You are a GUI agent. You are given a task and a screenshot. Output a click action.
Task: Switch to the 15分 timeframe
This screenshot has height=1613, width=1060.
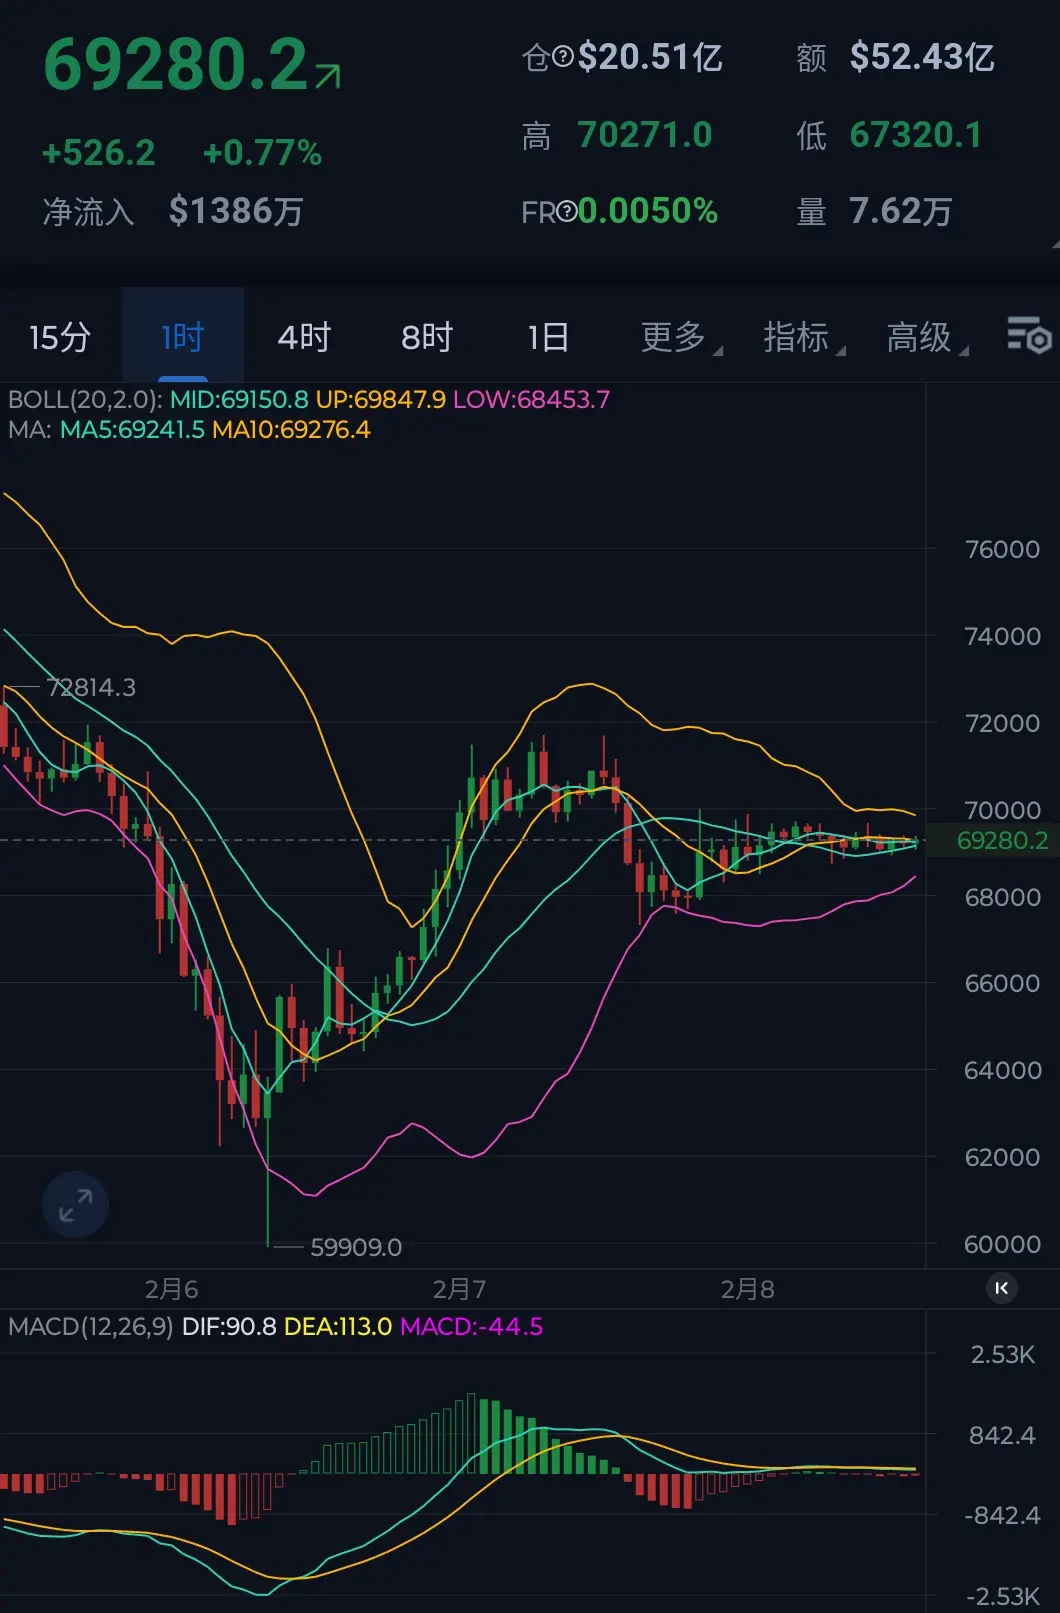coord(60,337)
